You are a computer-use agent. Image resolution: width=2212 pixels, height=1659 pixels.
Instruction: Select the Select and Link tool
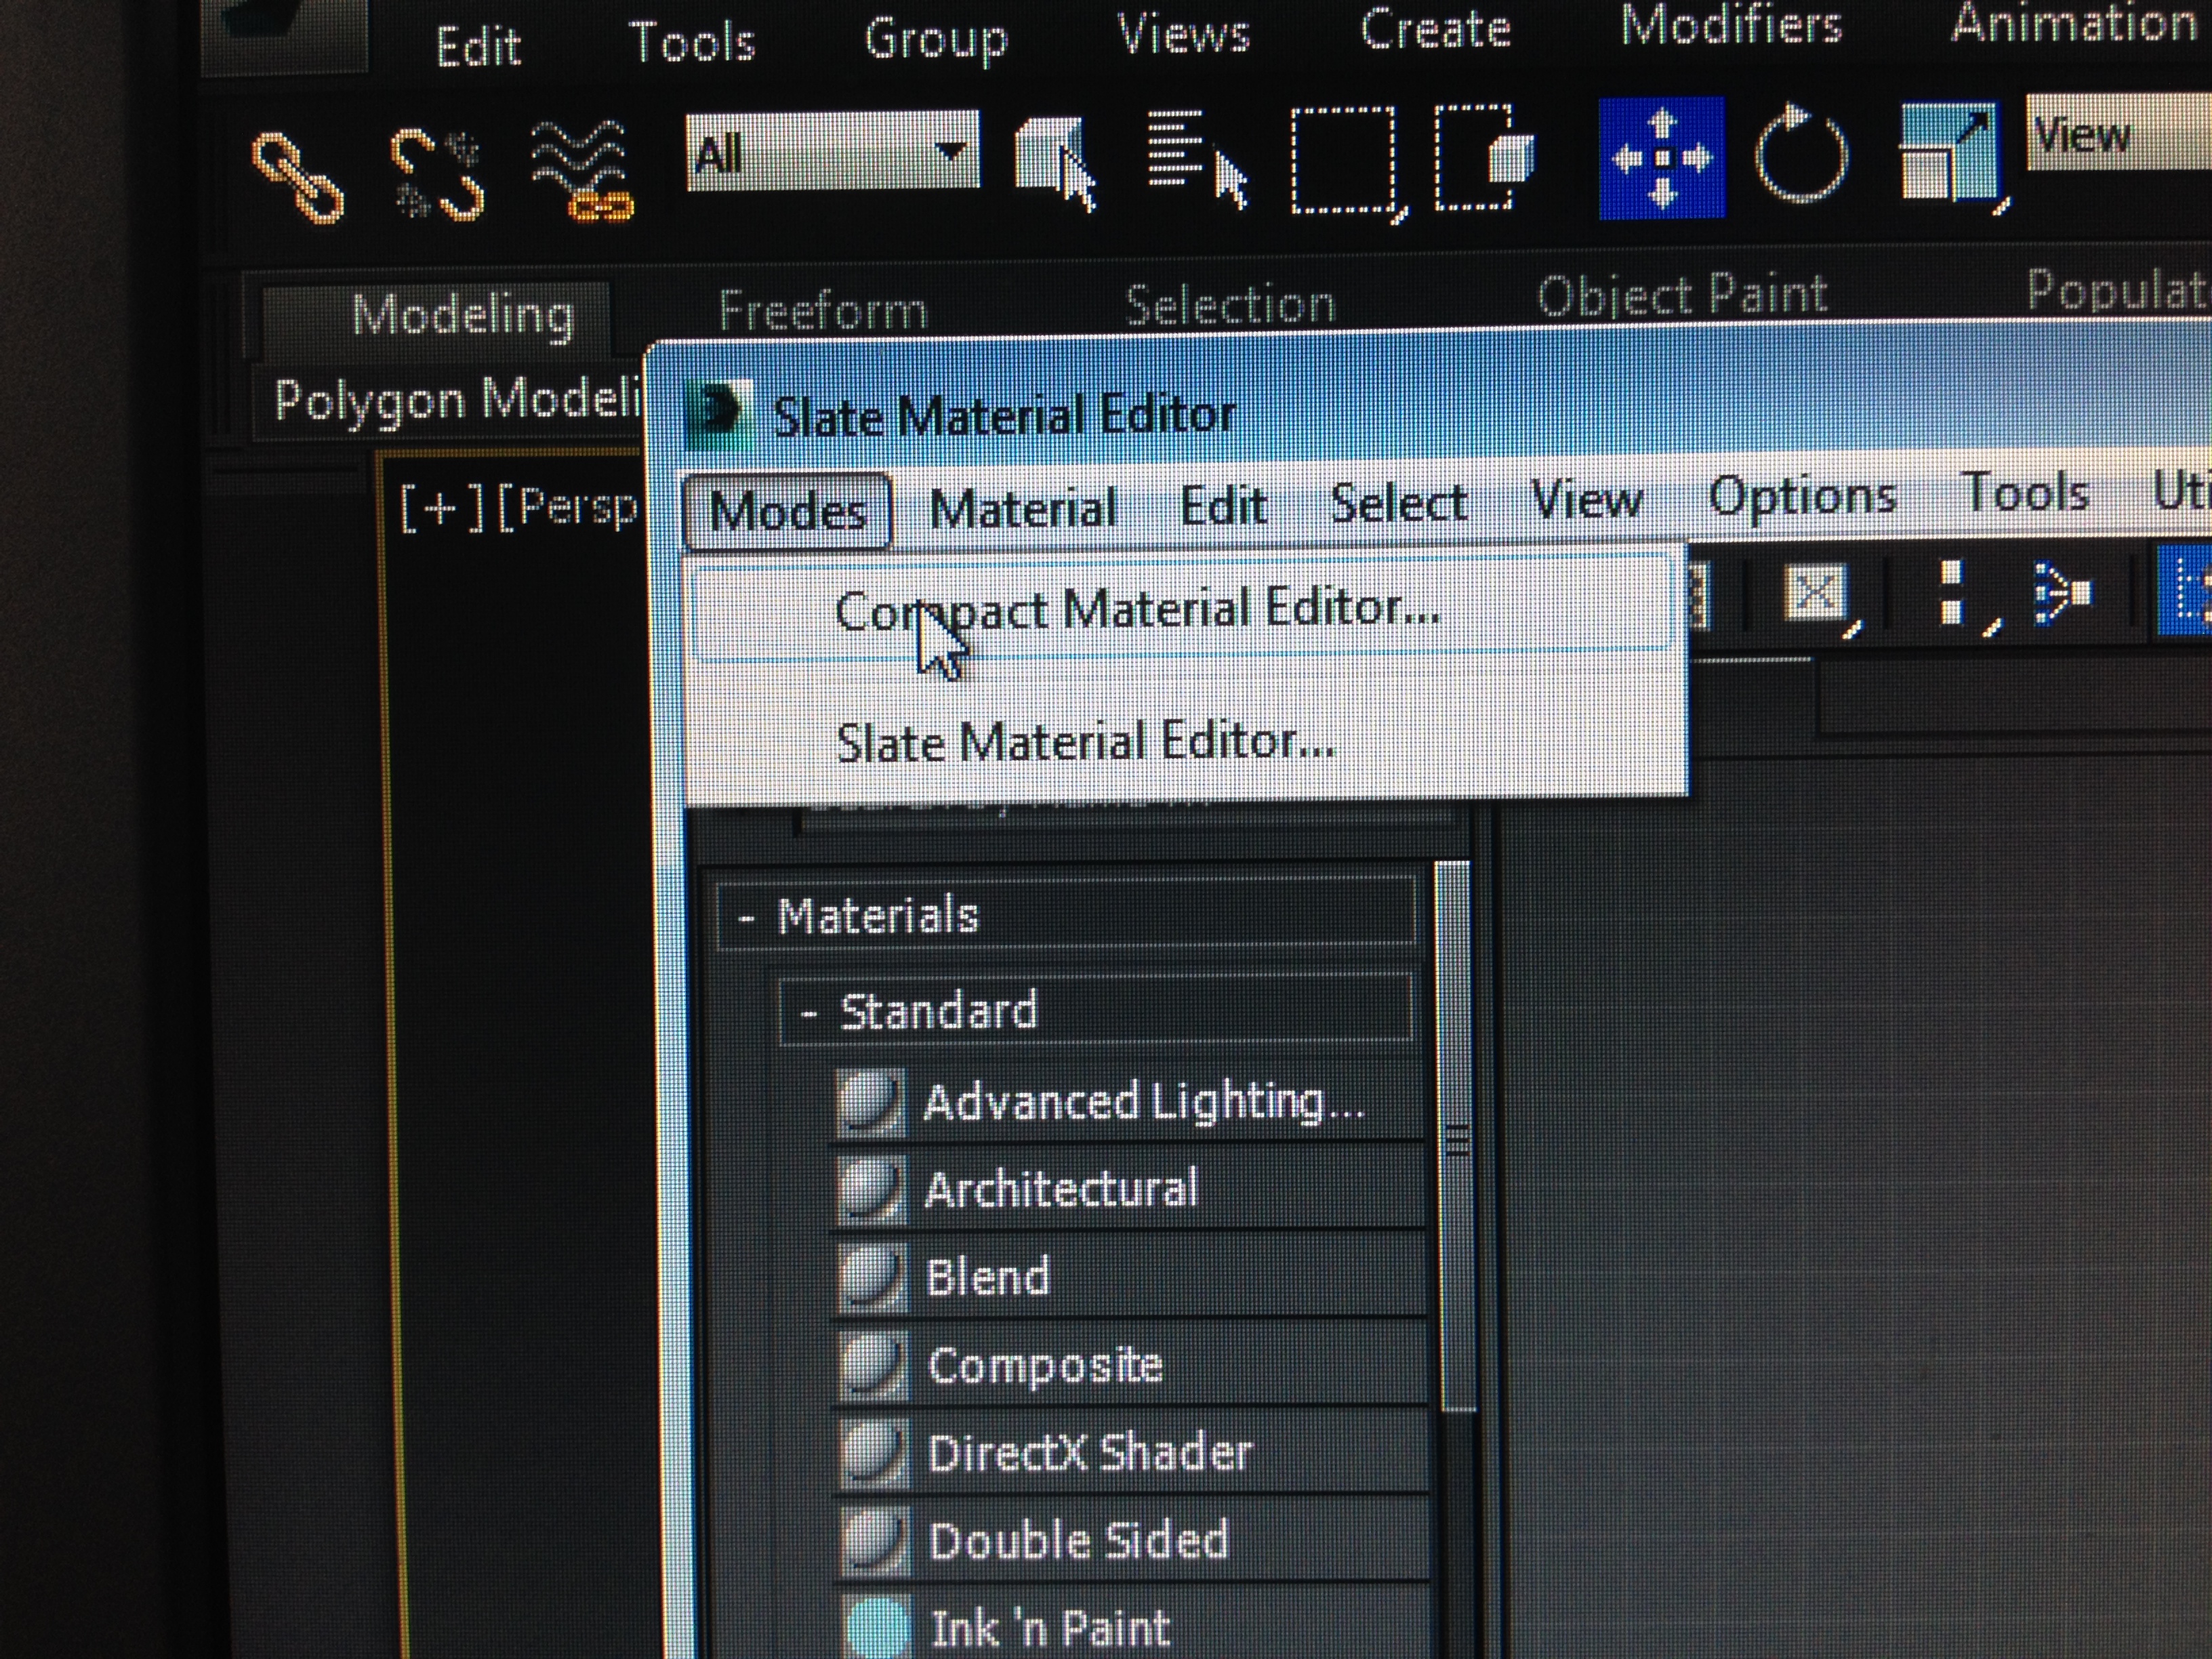pyautogui.click(x=298, y=177)
